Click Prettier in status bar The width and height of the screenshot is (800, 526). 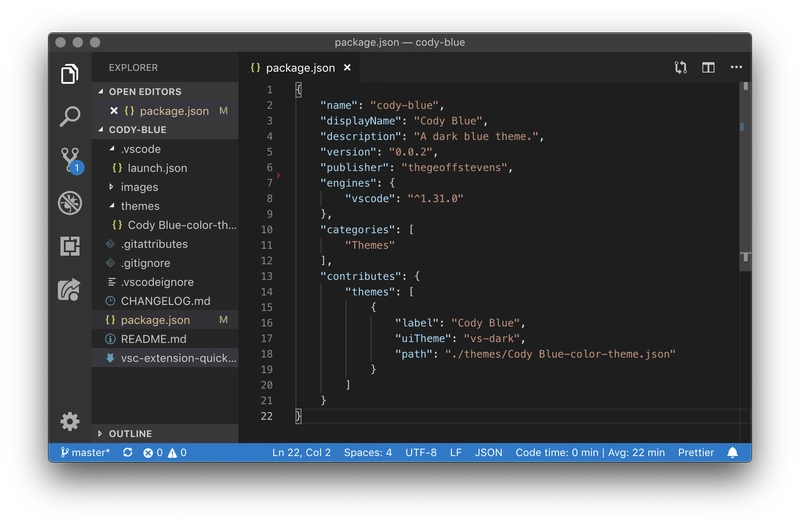pos(695,453)
